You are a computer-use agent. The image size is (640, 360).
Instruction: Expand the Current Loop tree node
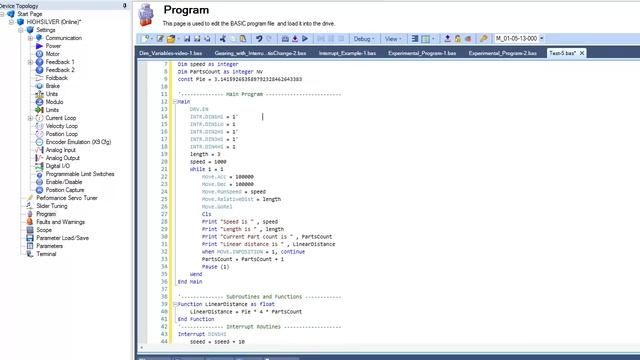click(30, 118)
